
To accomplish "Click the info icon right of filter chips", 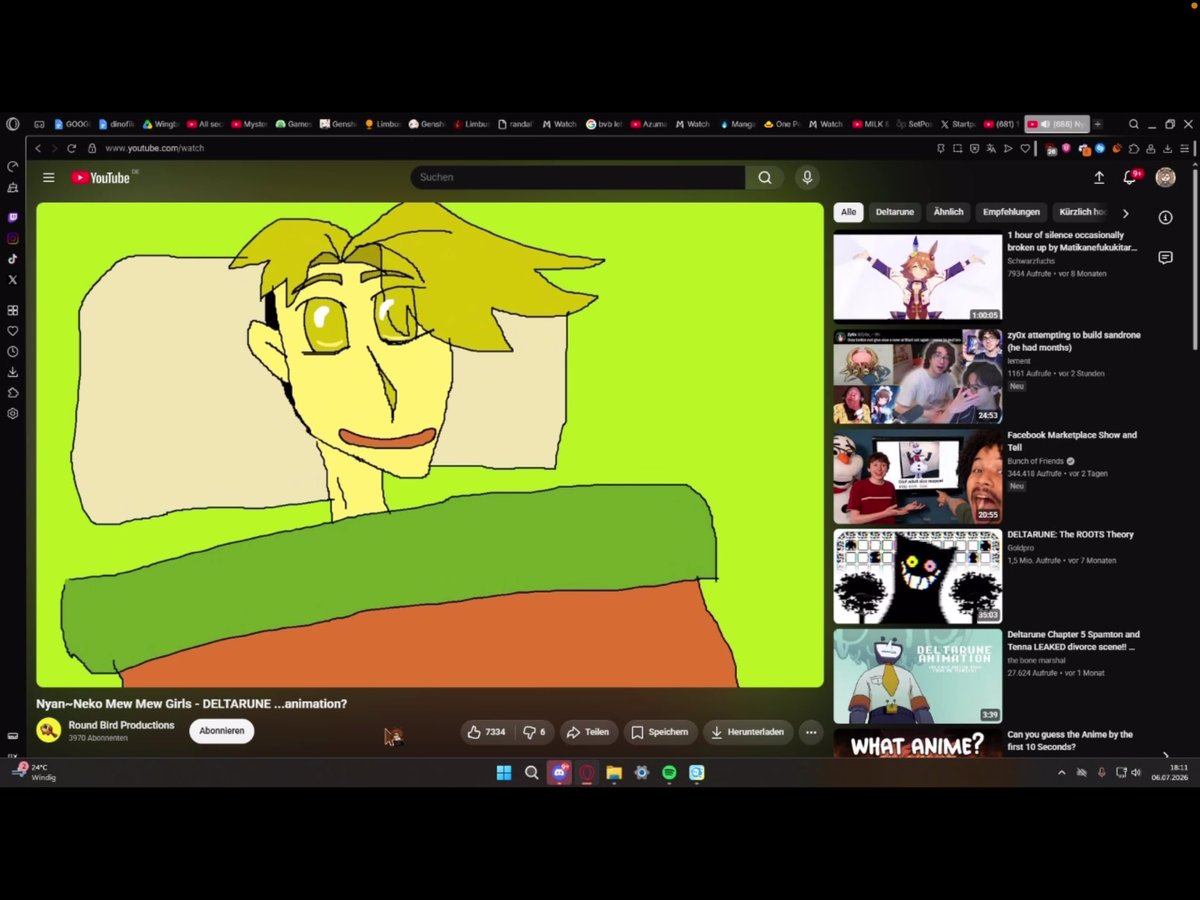I will click(x=1165, y=217).
